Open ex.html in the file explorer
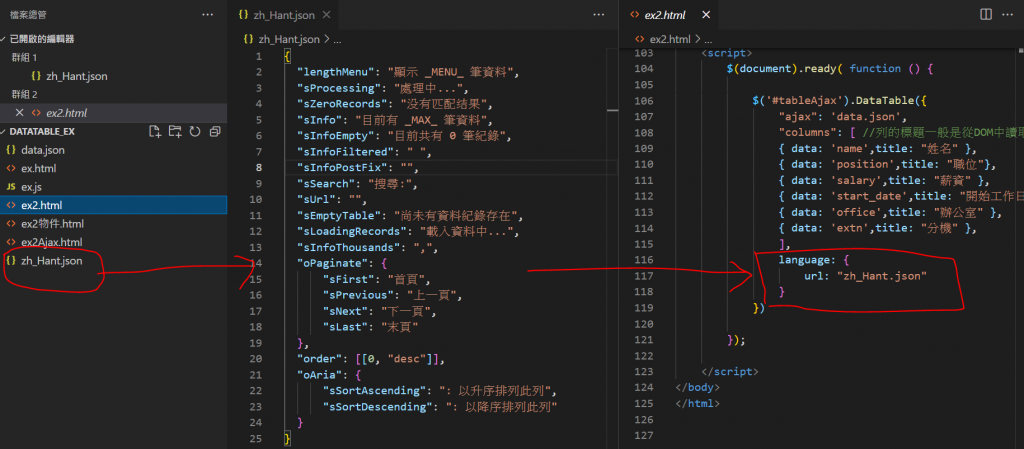The width and height of the screenshot is (1024, 449). click(x=39, y=168)
